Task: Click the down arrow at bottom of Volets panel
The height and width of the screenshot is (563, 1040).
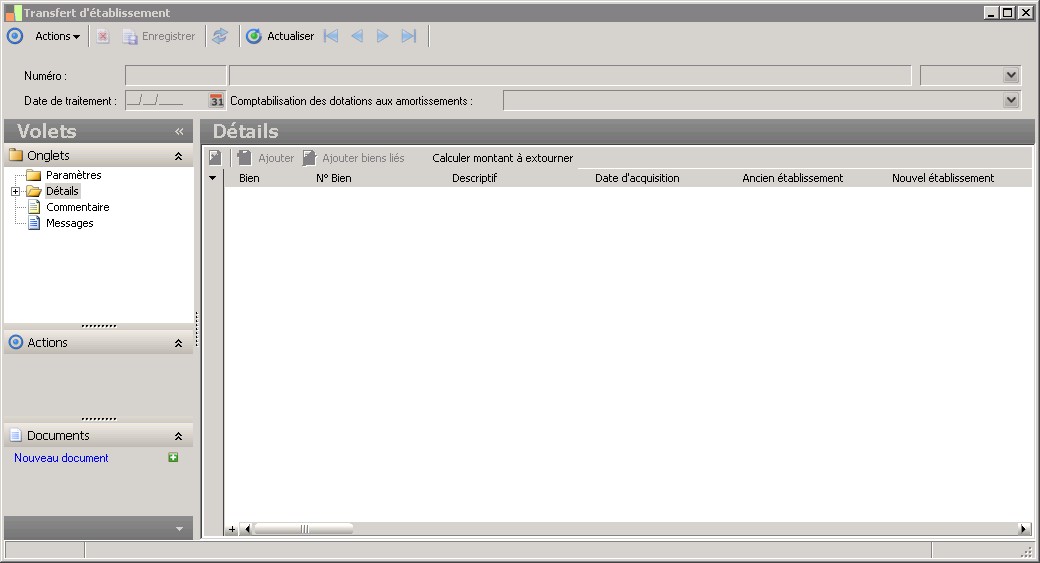Action: pos(179,529)
